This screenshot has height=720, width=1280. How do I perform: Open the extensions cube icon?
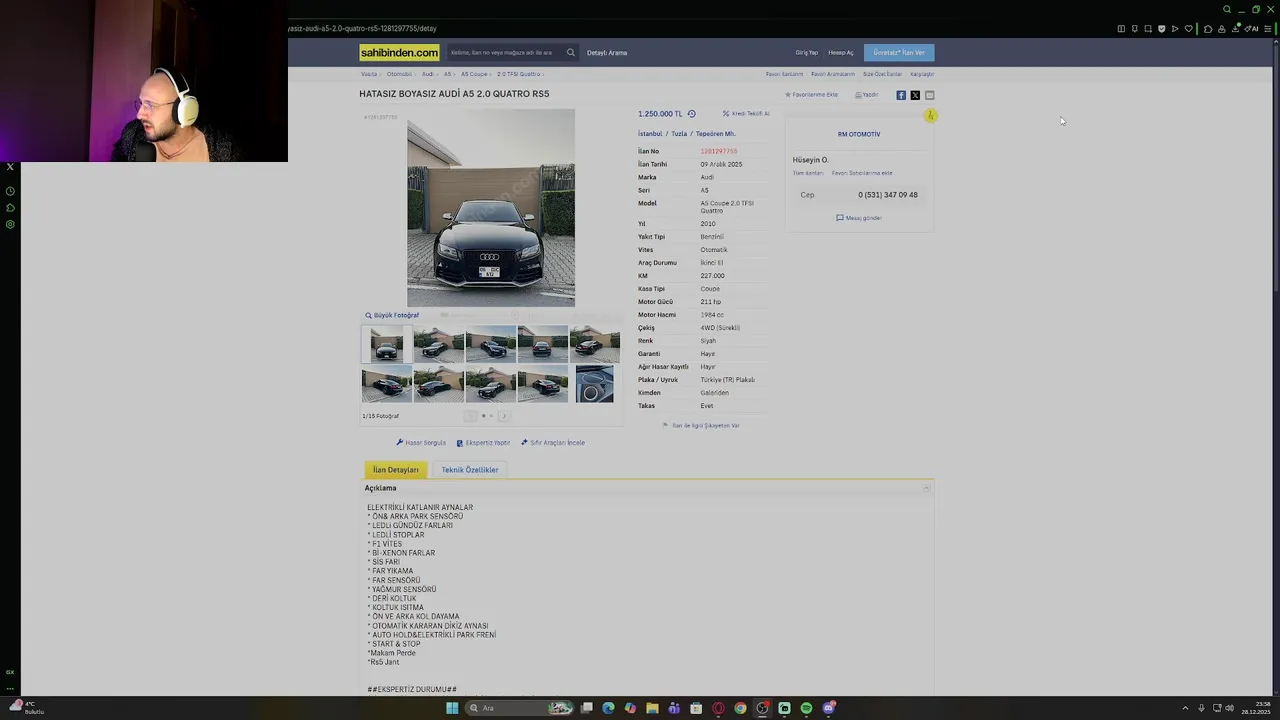click(x=1208, y=29)
